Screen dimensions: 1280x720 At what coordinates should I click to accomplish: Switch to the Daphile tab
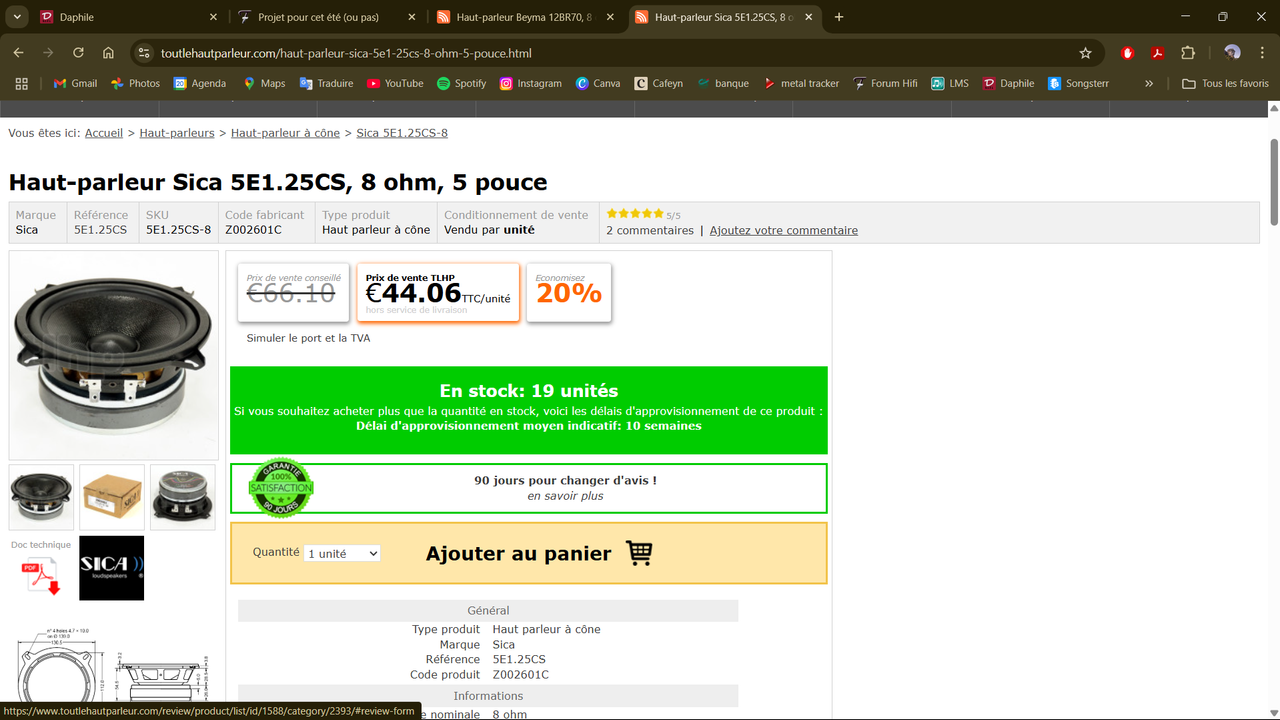128,17
